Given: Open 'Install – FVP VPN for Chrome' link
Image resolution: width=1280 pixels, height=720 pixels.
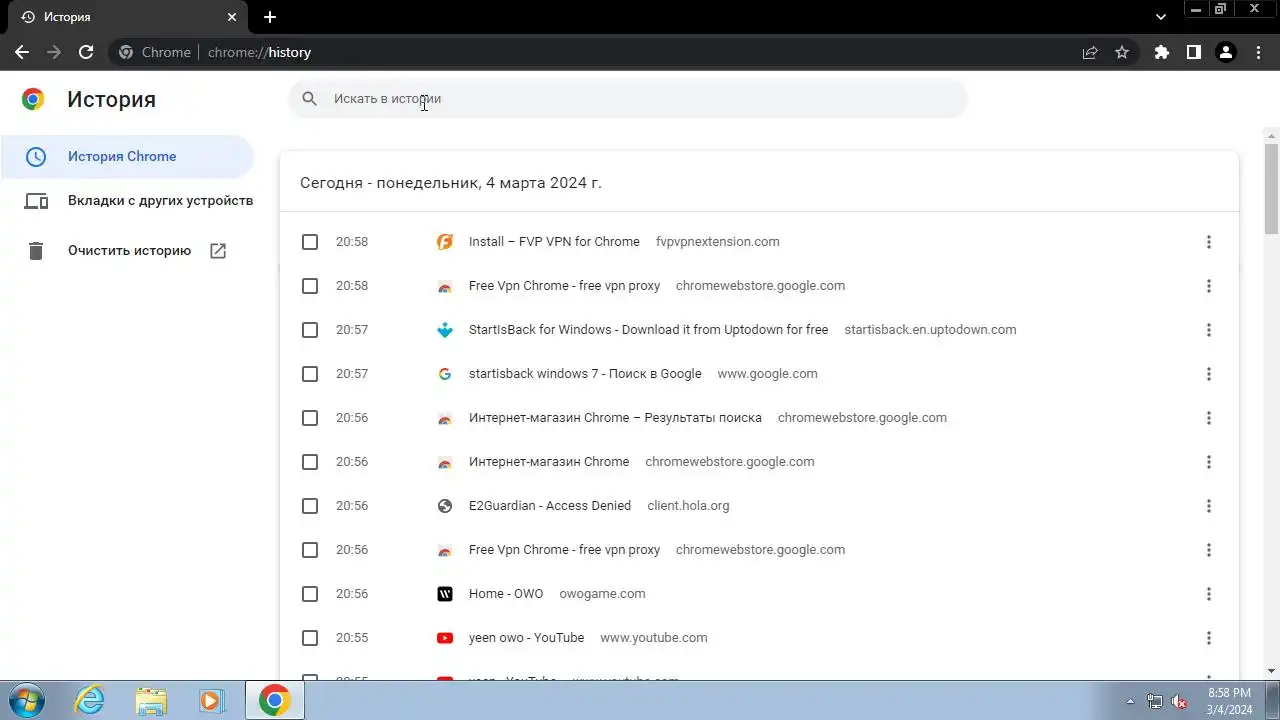Looking at the screenshot, I should 554,242.
